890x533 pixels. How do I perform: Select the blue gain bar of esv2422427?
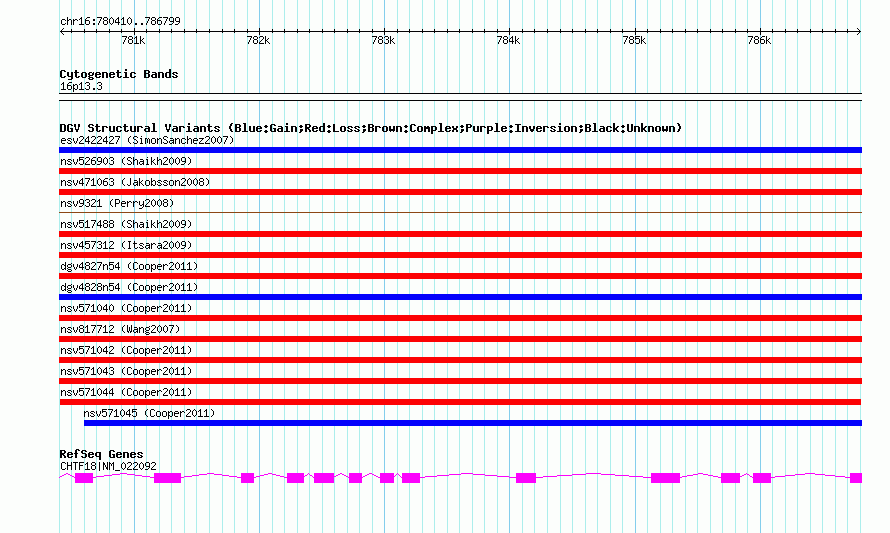[460, 150]
